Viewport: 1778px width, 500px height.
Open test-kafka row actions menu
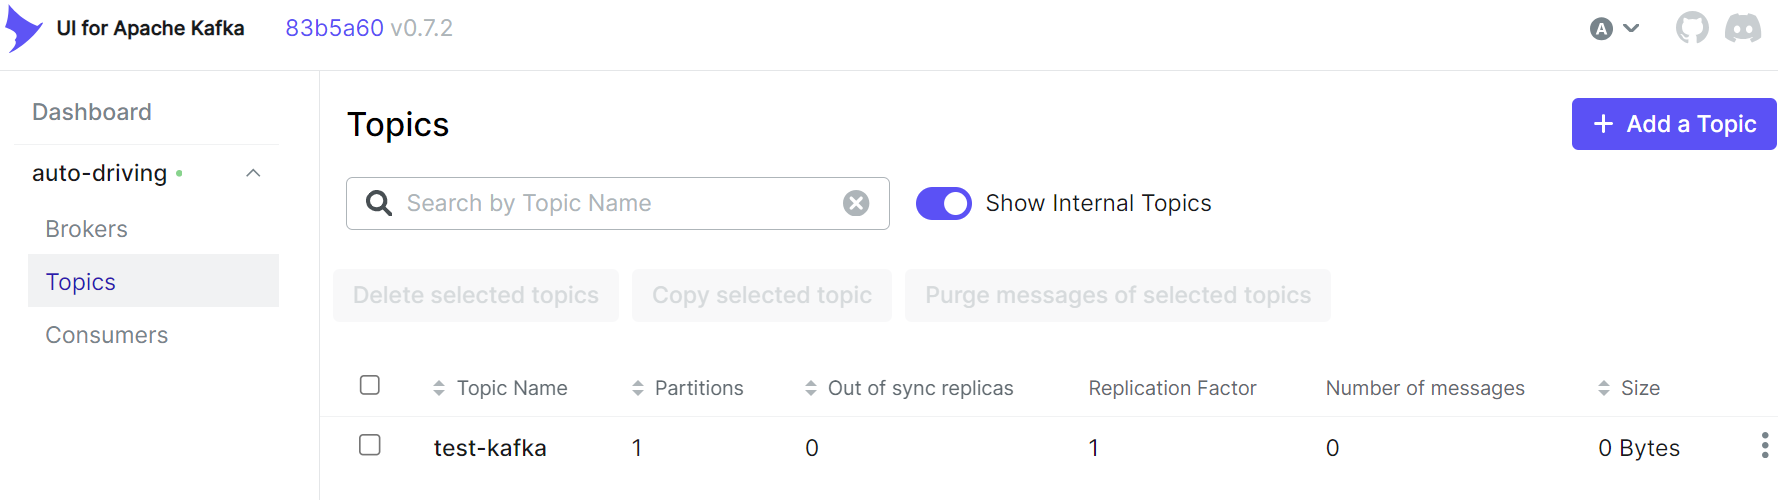1764,446
